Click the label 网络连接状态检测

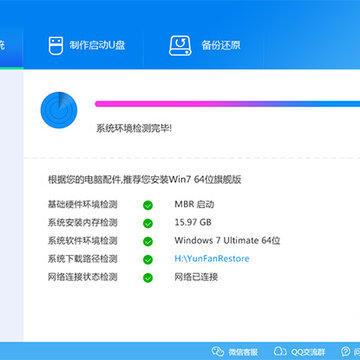click(82, 277)
